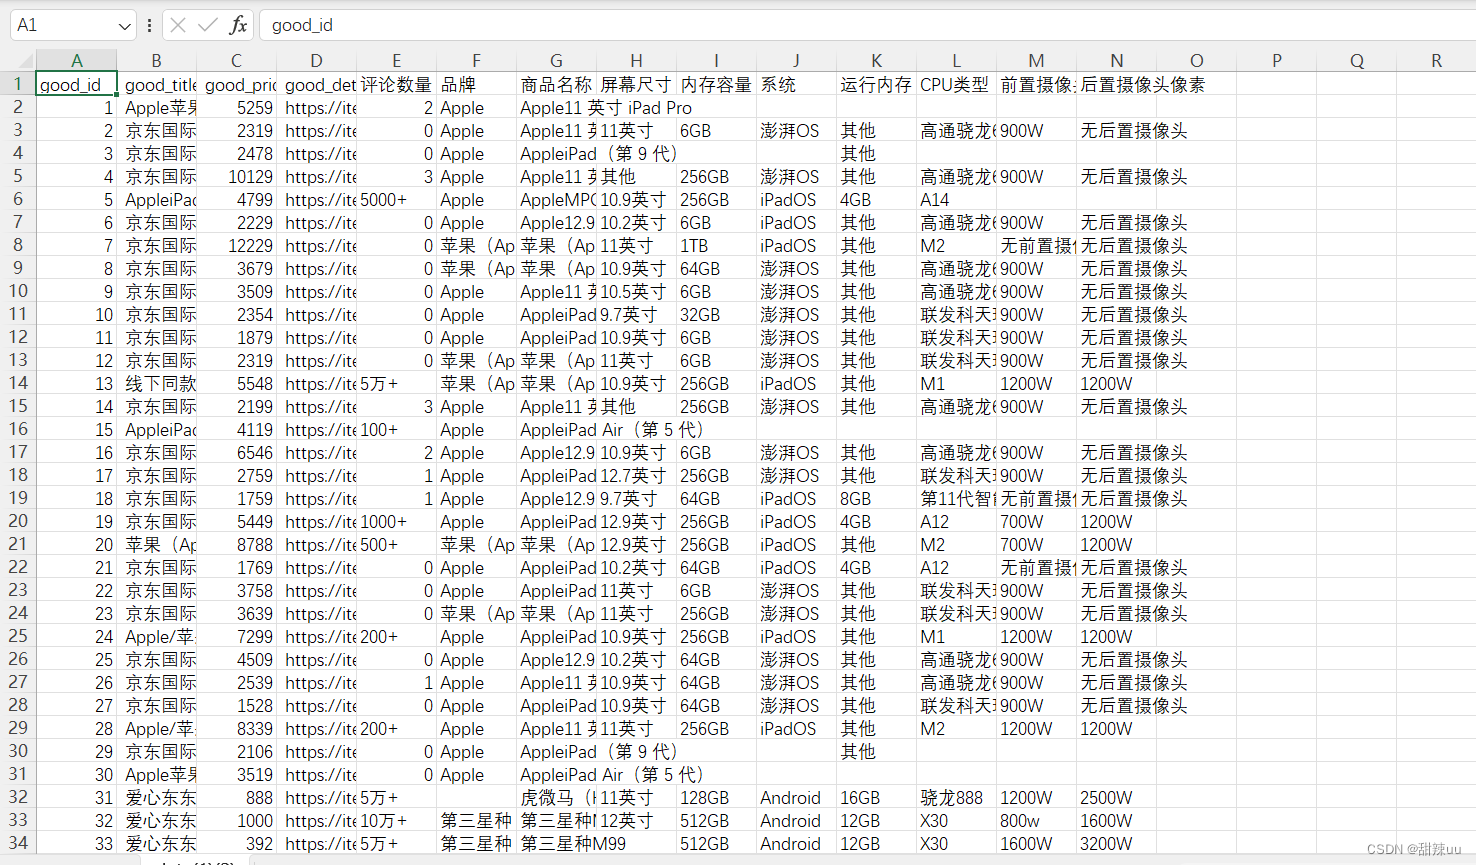Viewport: 1476px width, 865px height.
Task: Click the confirm entry checkmark icon
Action: (208, 25)
